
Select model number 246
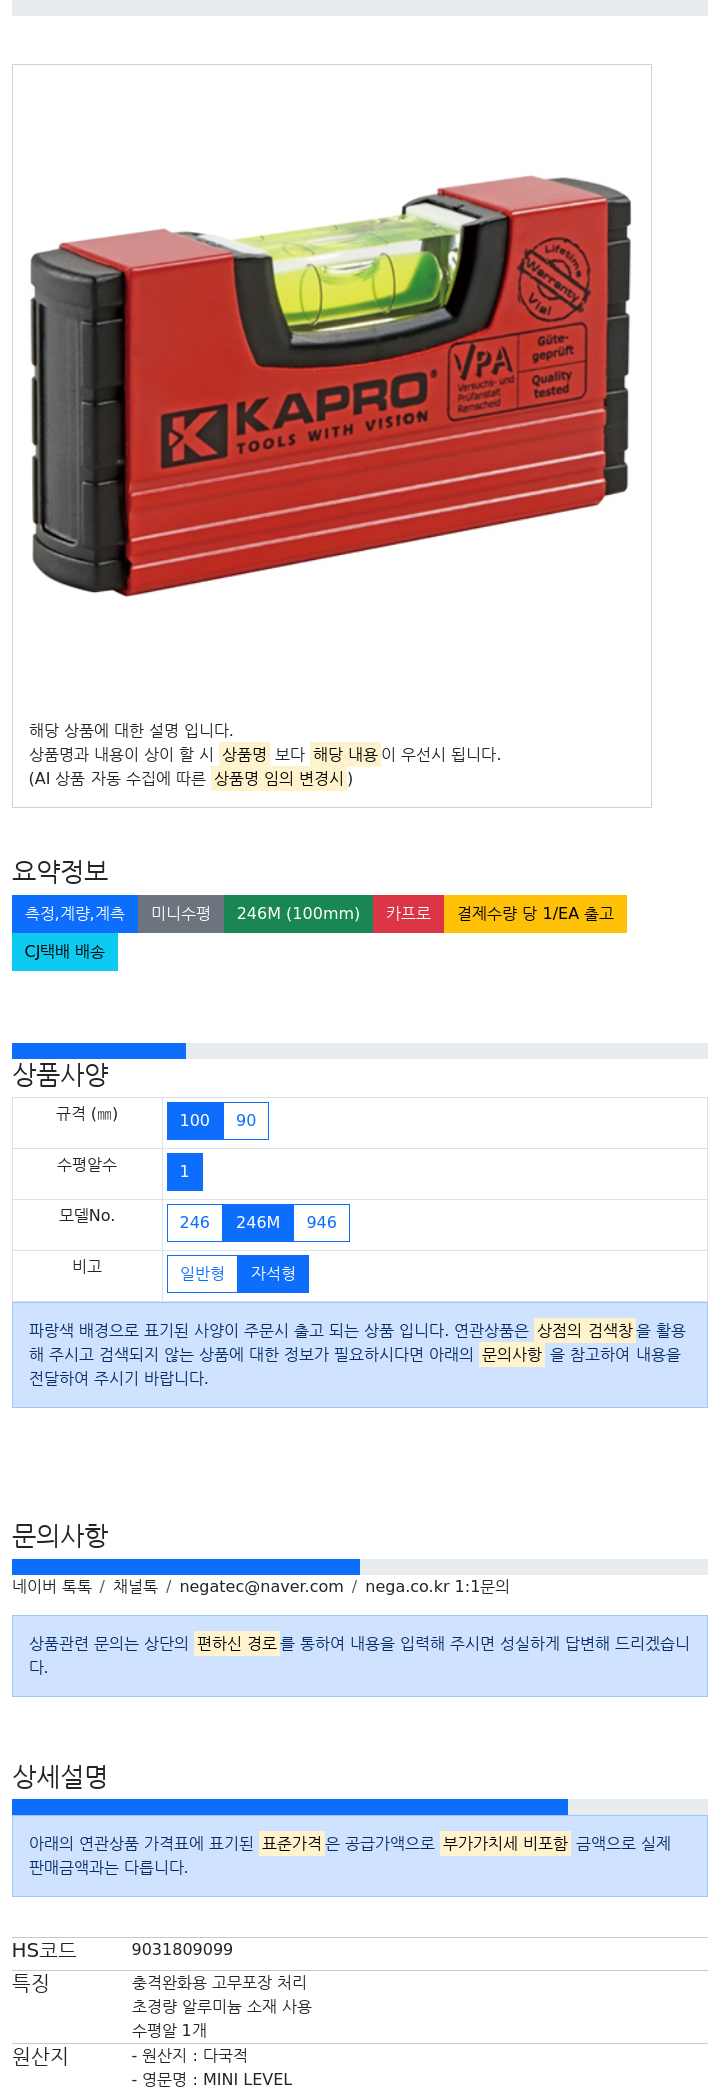pos(195,1223)
